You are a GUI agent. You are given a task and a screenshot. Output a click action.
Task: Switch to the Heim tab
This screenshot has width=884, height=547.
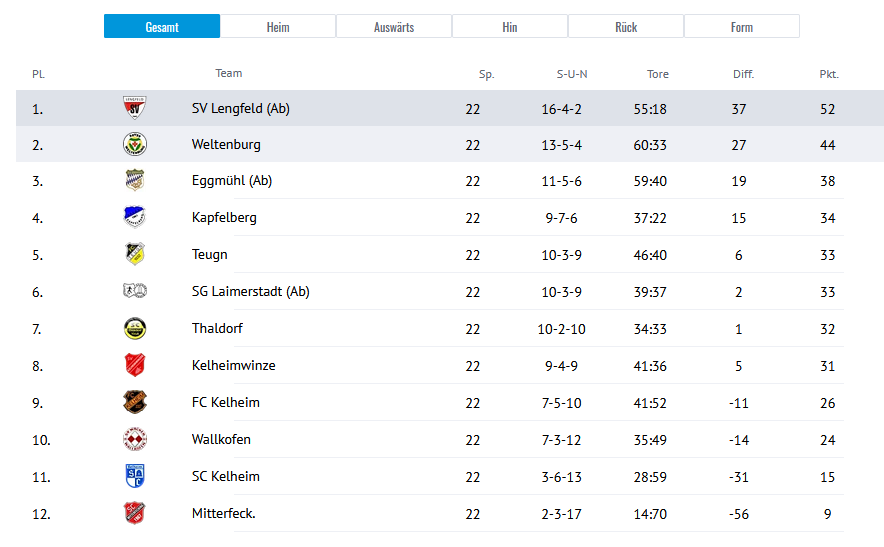click(278, 27)
